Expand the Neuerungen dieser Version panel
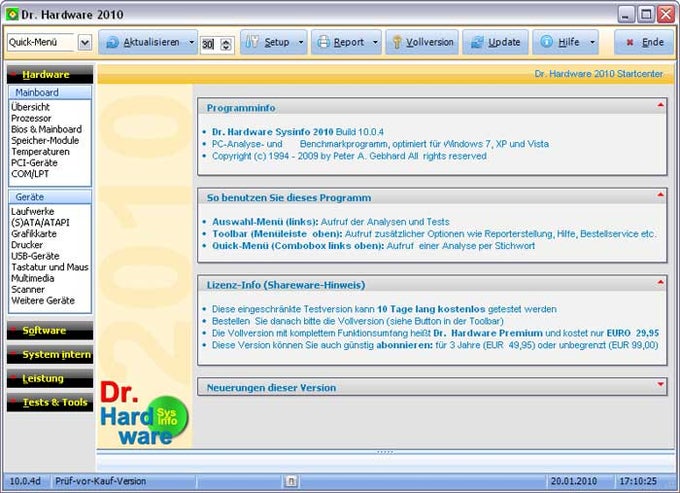The image size is (680, 493). point(660,384)
